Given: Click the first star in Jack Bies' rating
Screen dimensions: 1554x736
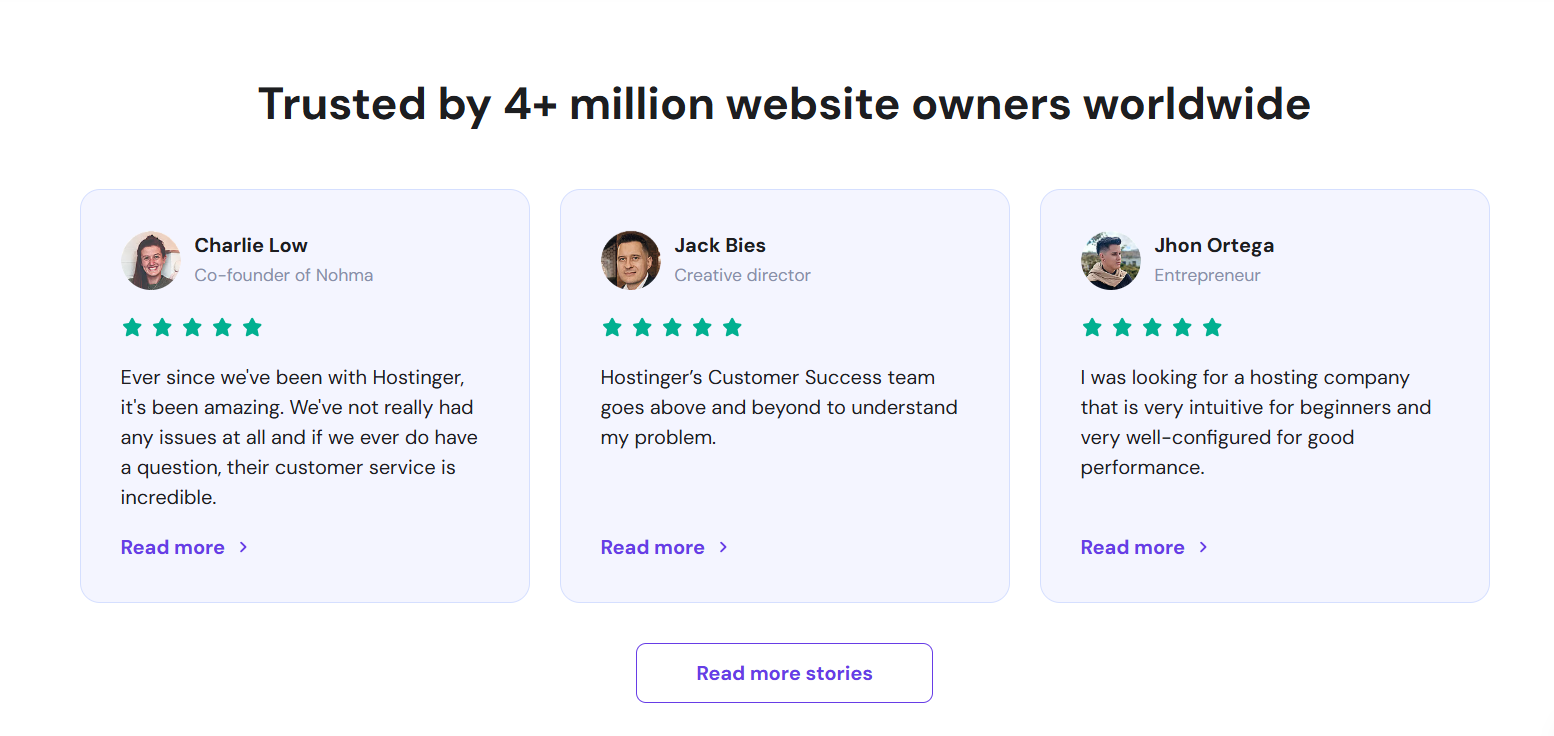Looking at the screenshot, I should click(x=612, y=327).
